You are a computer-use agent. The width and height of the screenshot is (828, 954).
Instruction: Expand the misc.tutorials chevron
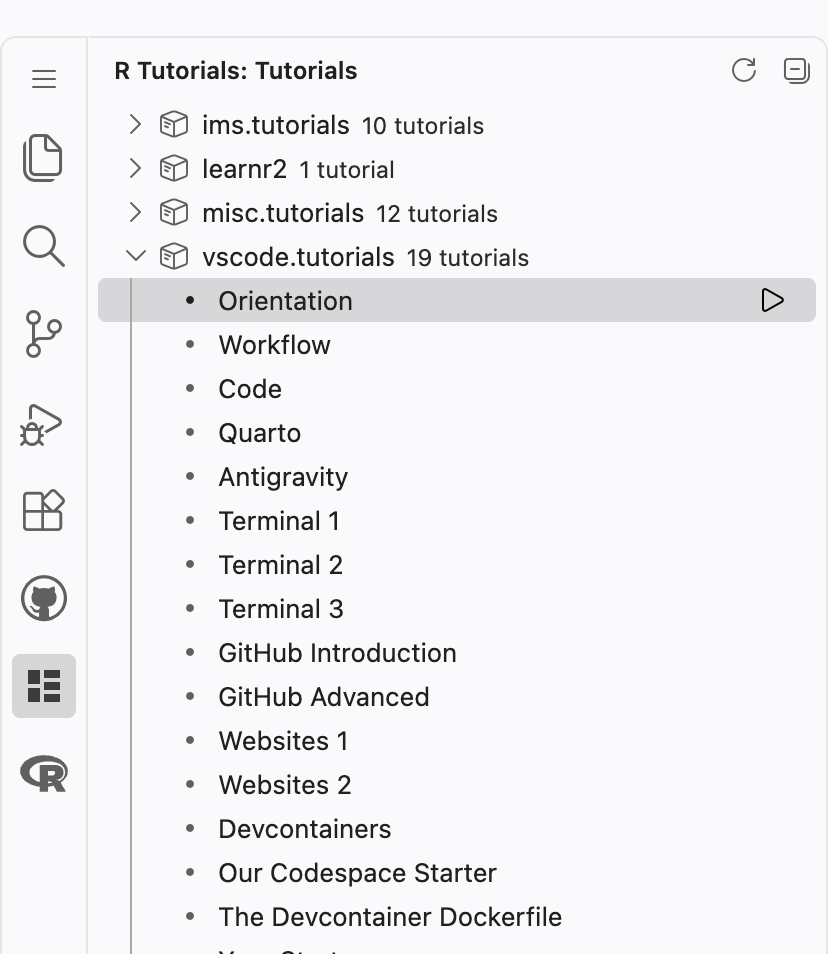(135, 212)
